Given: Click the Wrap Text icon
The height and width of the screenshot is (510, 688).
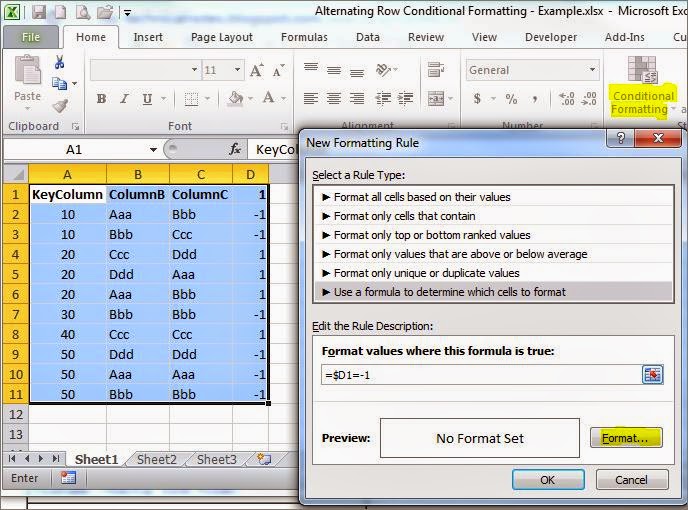Looking at the screenshot, I should [x=436, y=69].
